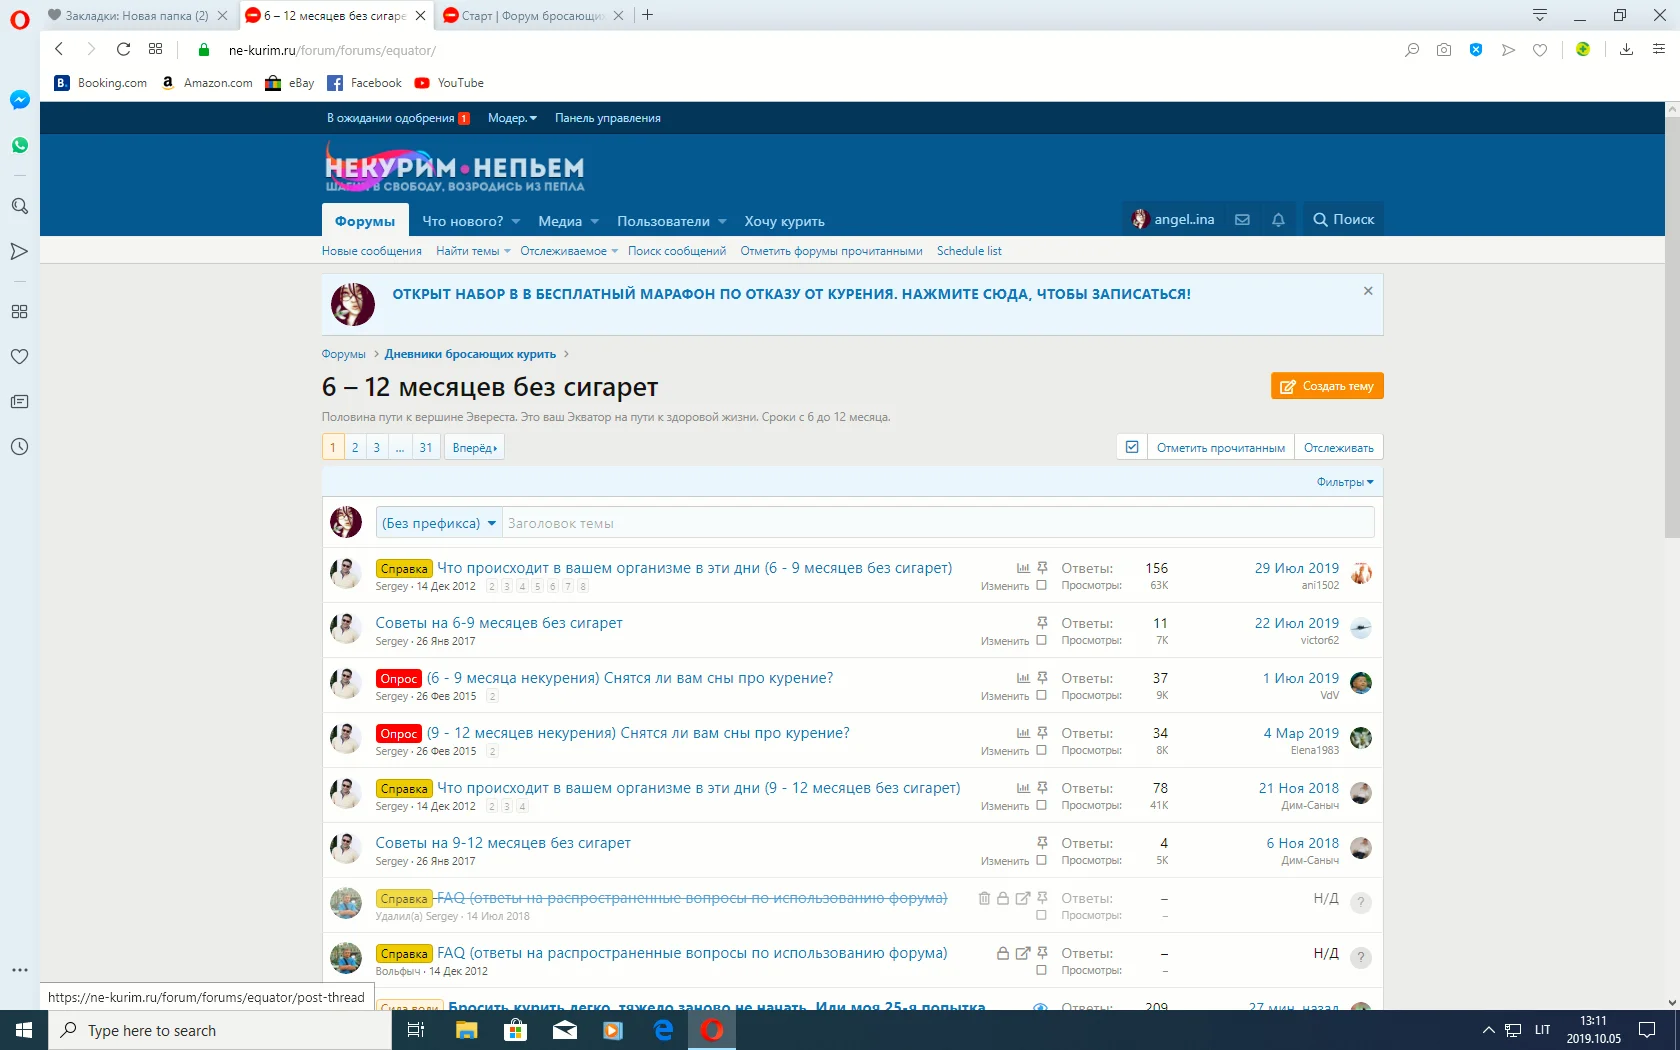
Task: Open the angel..ina user account menu
Action: (x=1173, y=220)
